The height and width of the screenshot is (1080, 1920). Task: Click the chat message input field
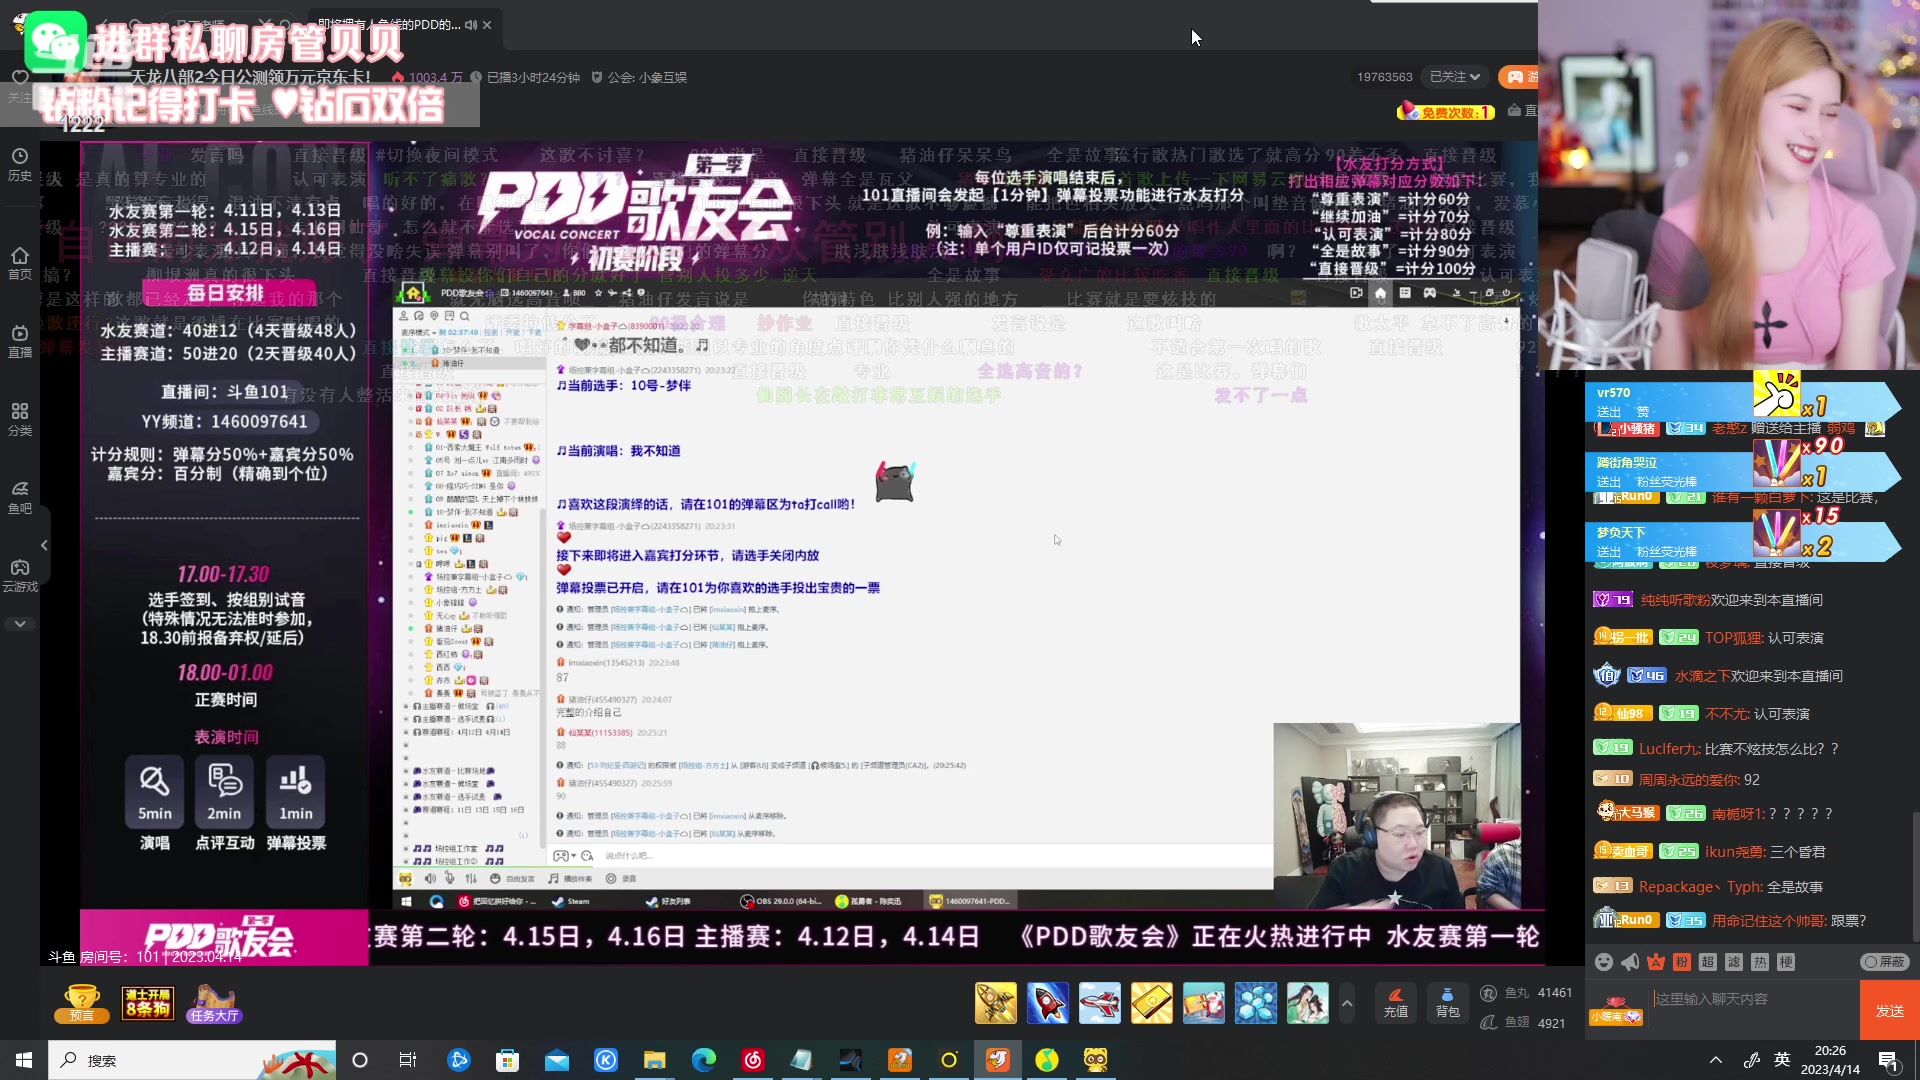point(1754,1000)
